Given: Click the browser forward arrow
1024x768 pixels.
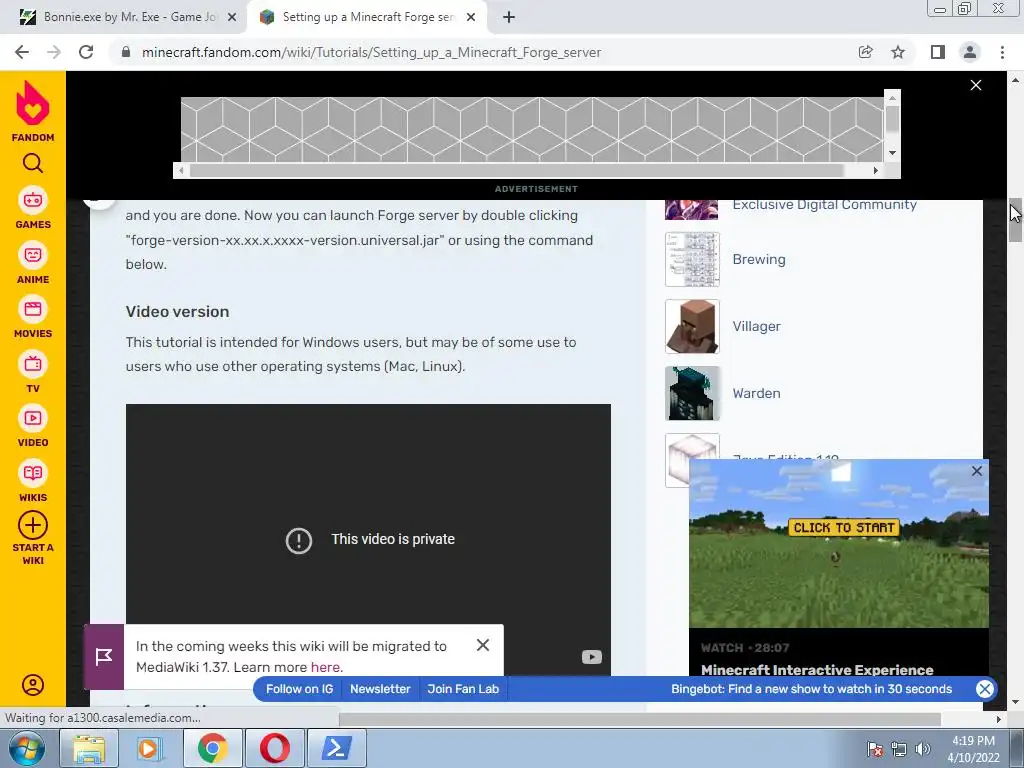Looking at the screenshot, I should (x=54, y=52).
